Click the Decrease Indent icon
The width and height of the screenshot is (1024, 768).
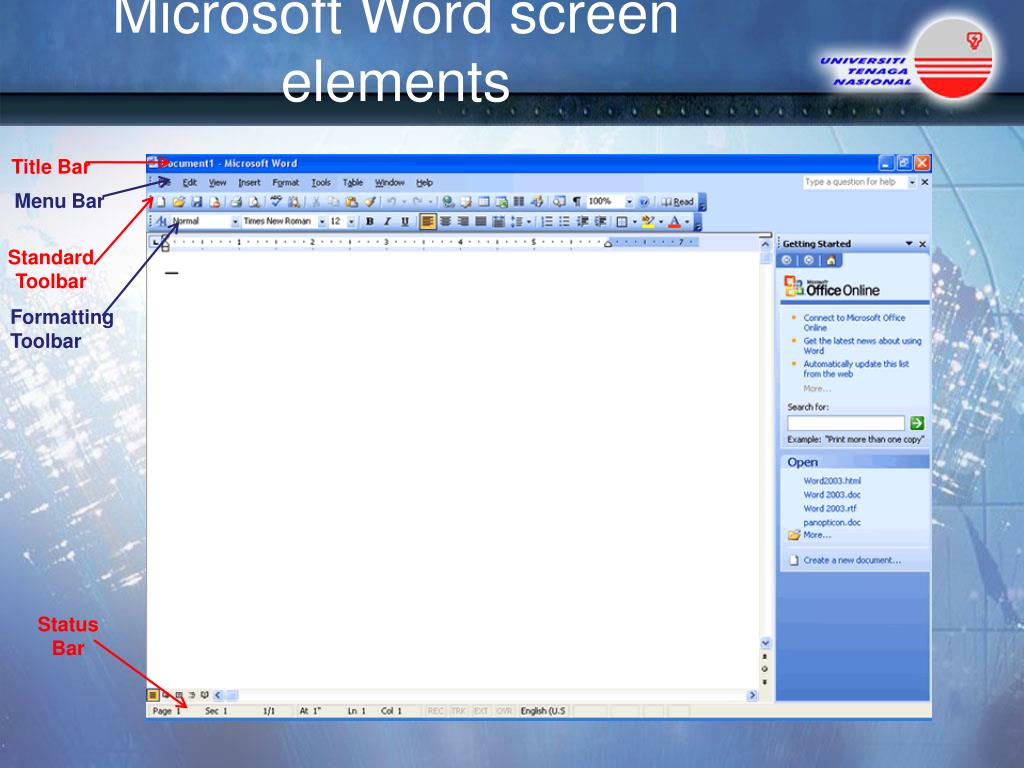[583, 222]
